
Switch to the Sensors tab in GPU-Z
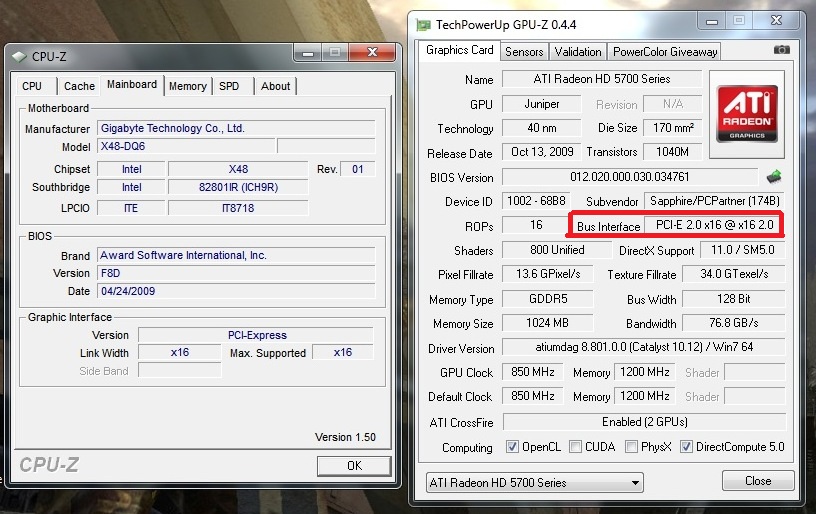click(x=524, y=52)
